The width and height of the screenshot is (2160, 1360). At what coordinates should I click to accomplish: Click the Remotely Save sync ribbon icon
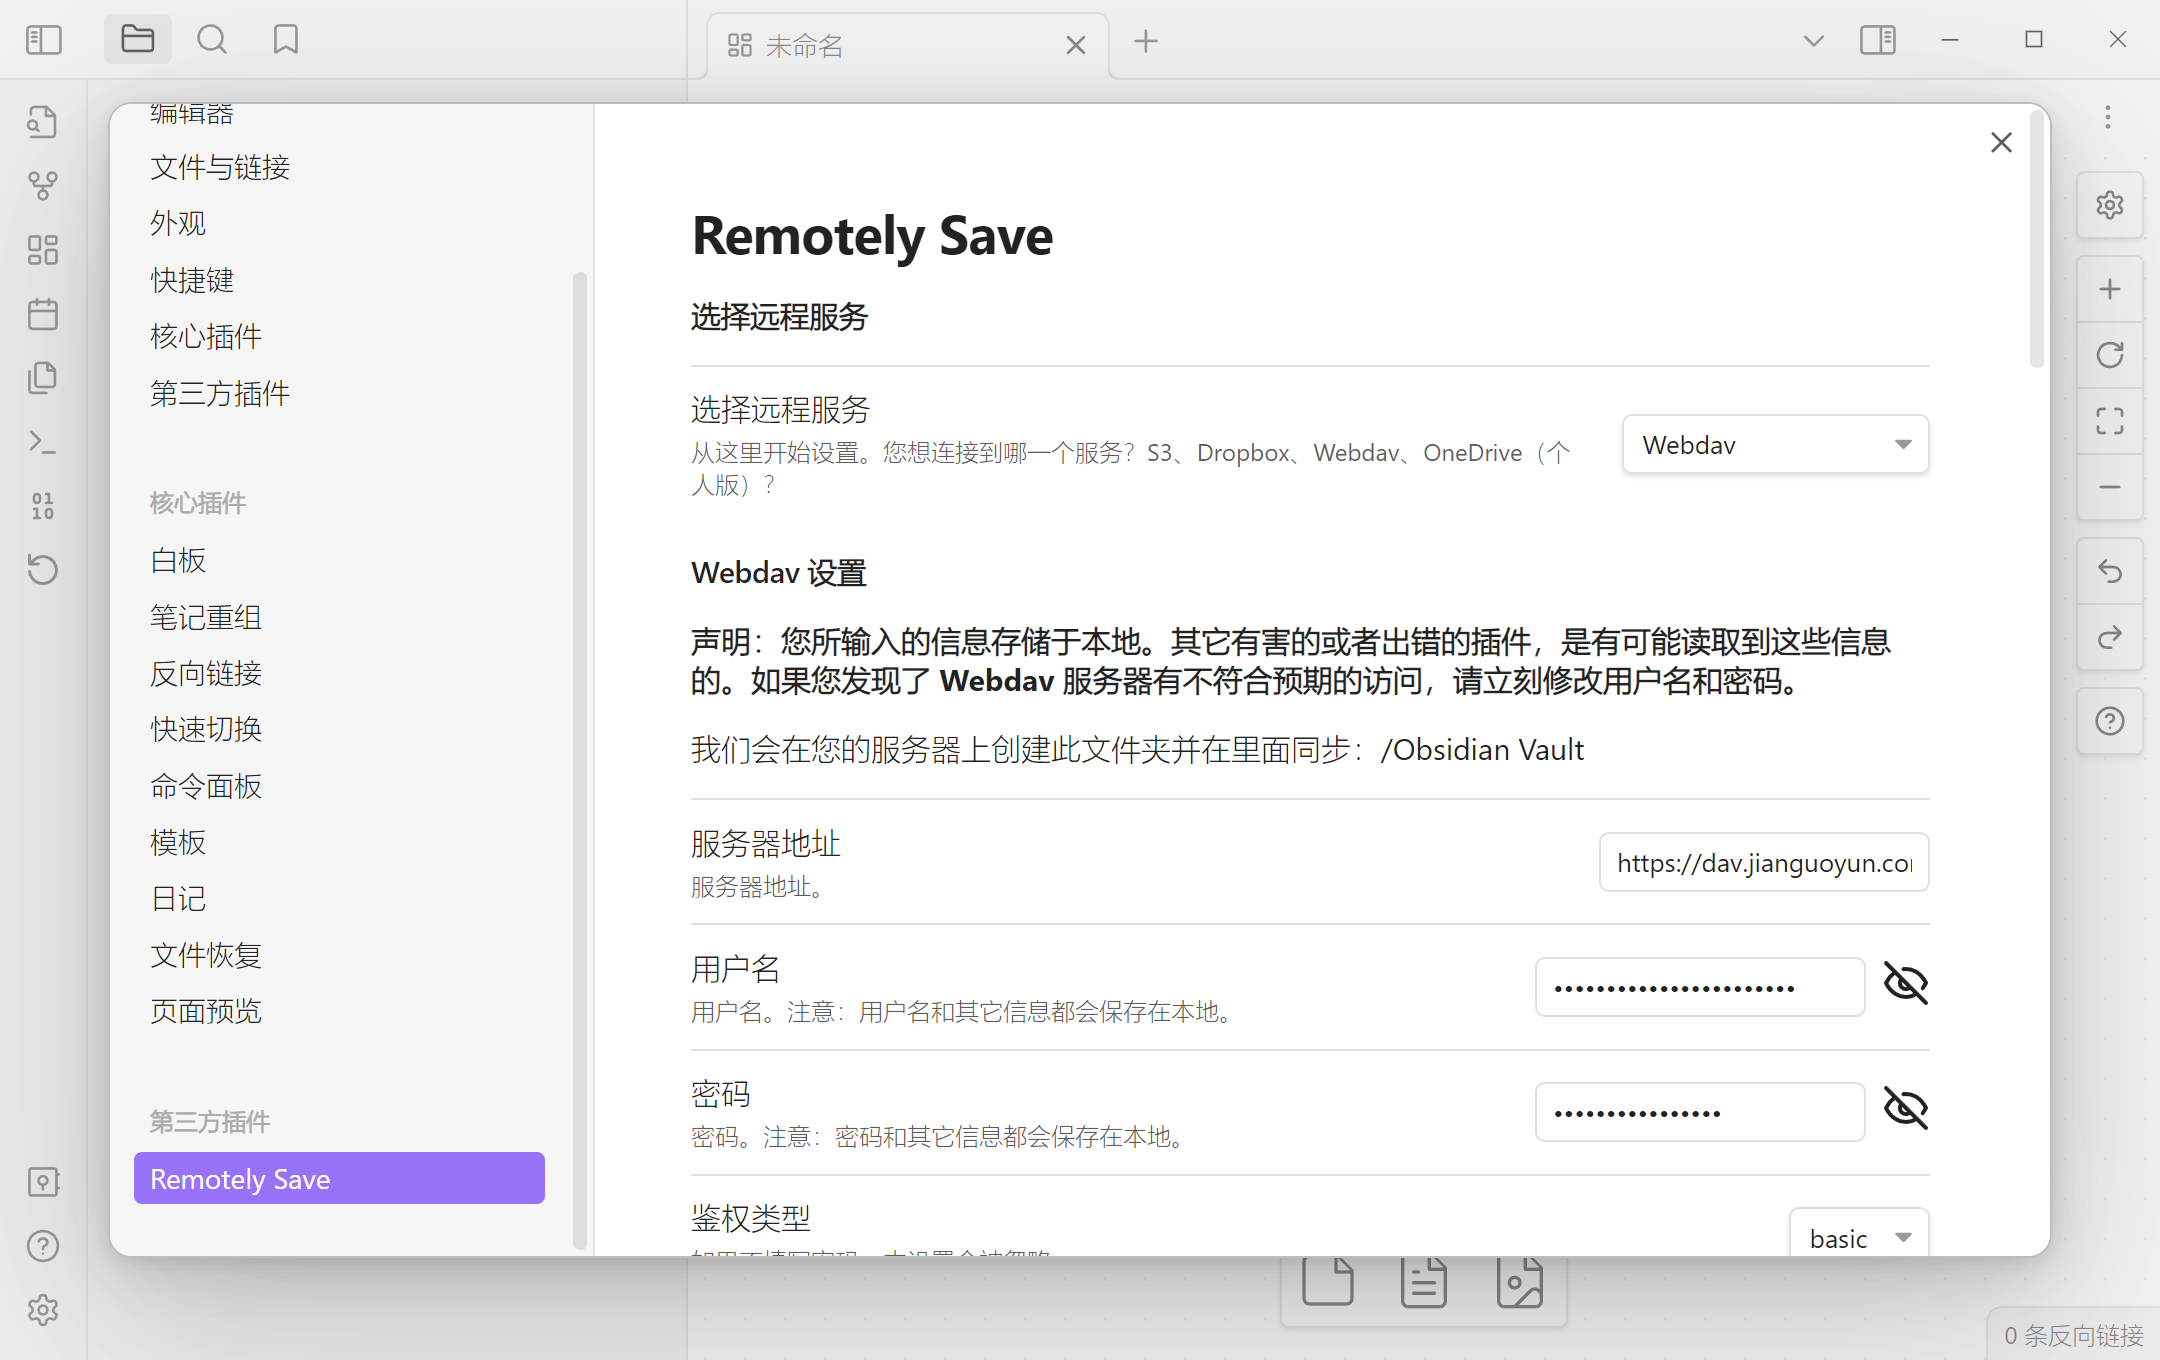tap(42, 570)
